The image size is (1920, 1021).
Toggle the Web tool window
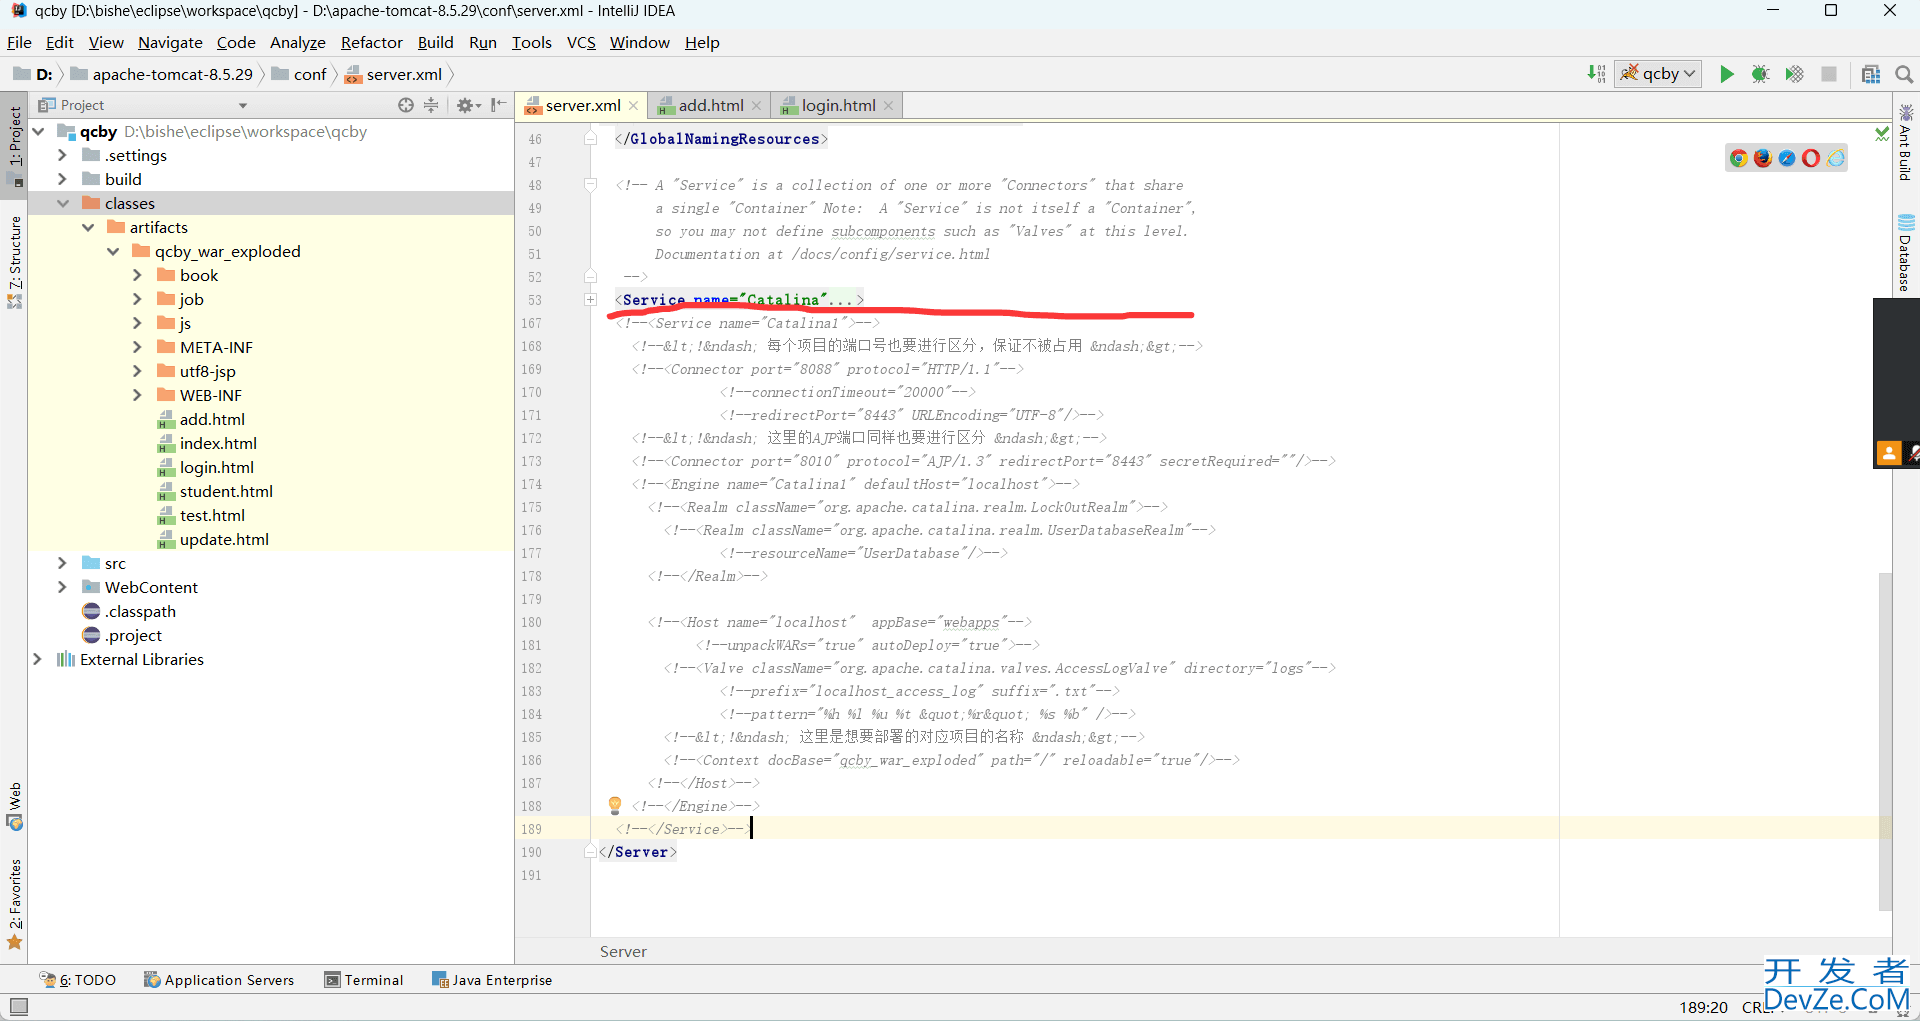[x=14, y=806]
